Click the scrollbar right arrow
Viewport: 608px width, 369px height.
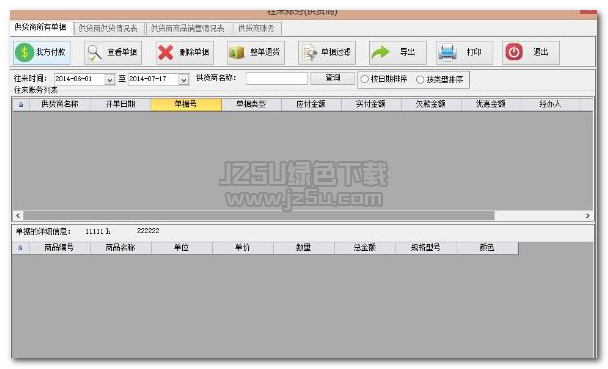click(x=587, y=216)
